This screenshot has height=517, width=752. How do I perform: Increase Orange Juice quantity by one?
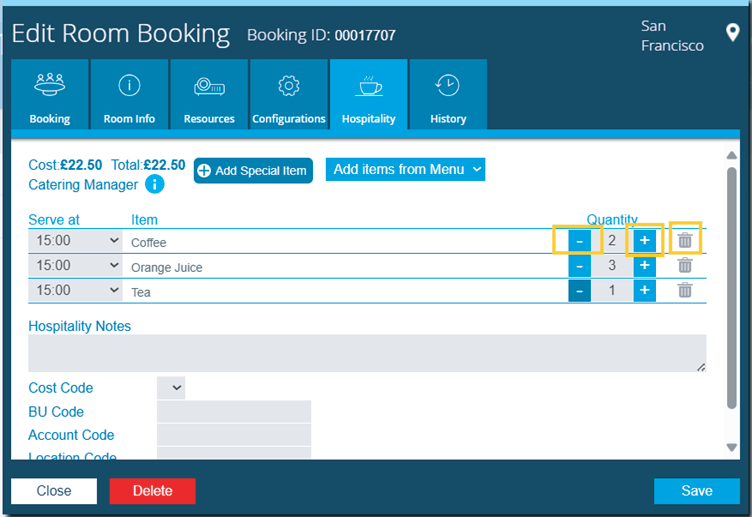point(644,266)
